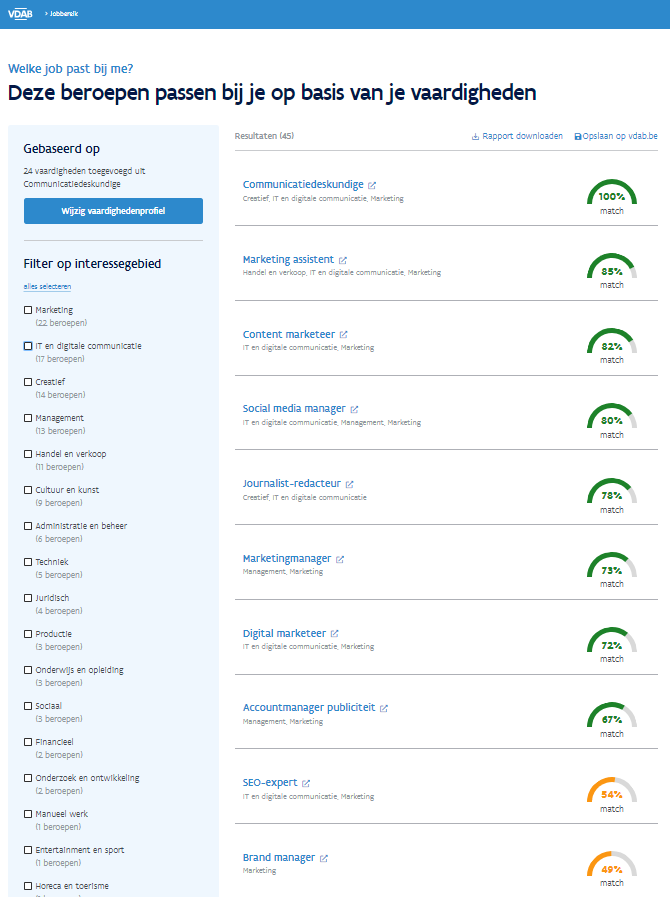Open external link icon next to Content marketeer

point(344,335)
